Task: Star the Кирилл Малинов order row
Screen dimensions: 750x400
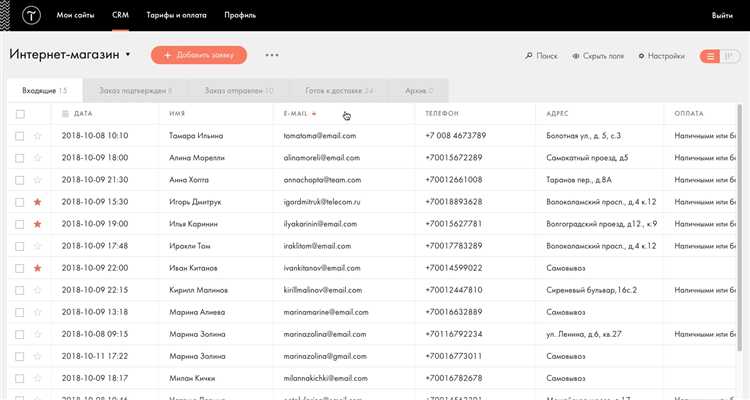Action: 37,290
